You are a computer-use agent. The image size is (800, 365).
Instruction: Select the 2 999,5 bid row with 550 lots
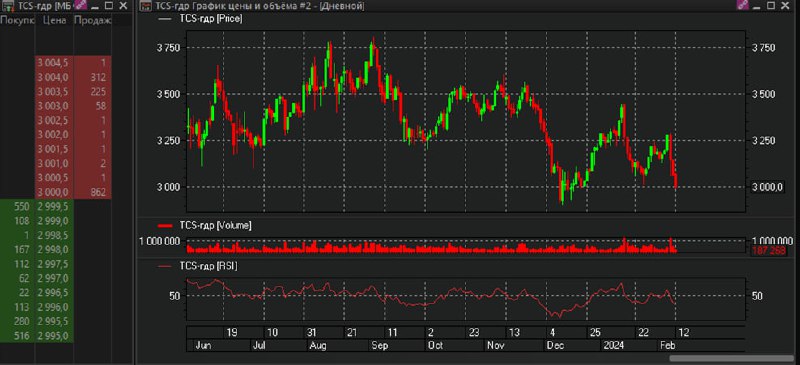(56, 206)
